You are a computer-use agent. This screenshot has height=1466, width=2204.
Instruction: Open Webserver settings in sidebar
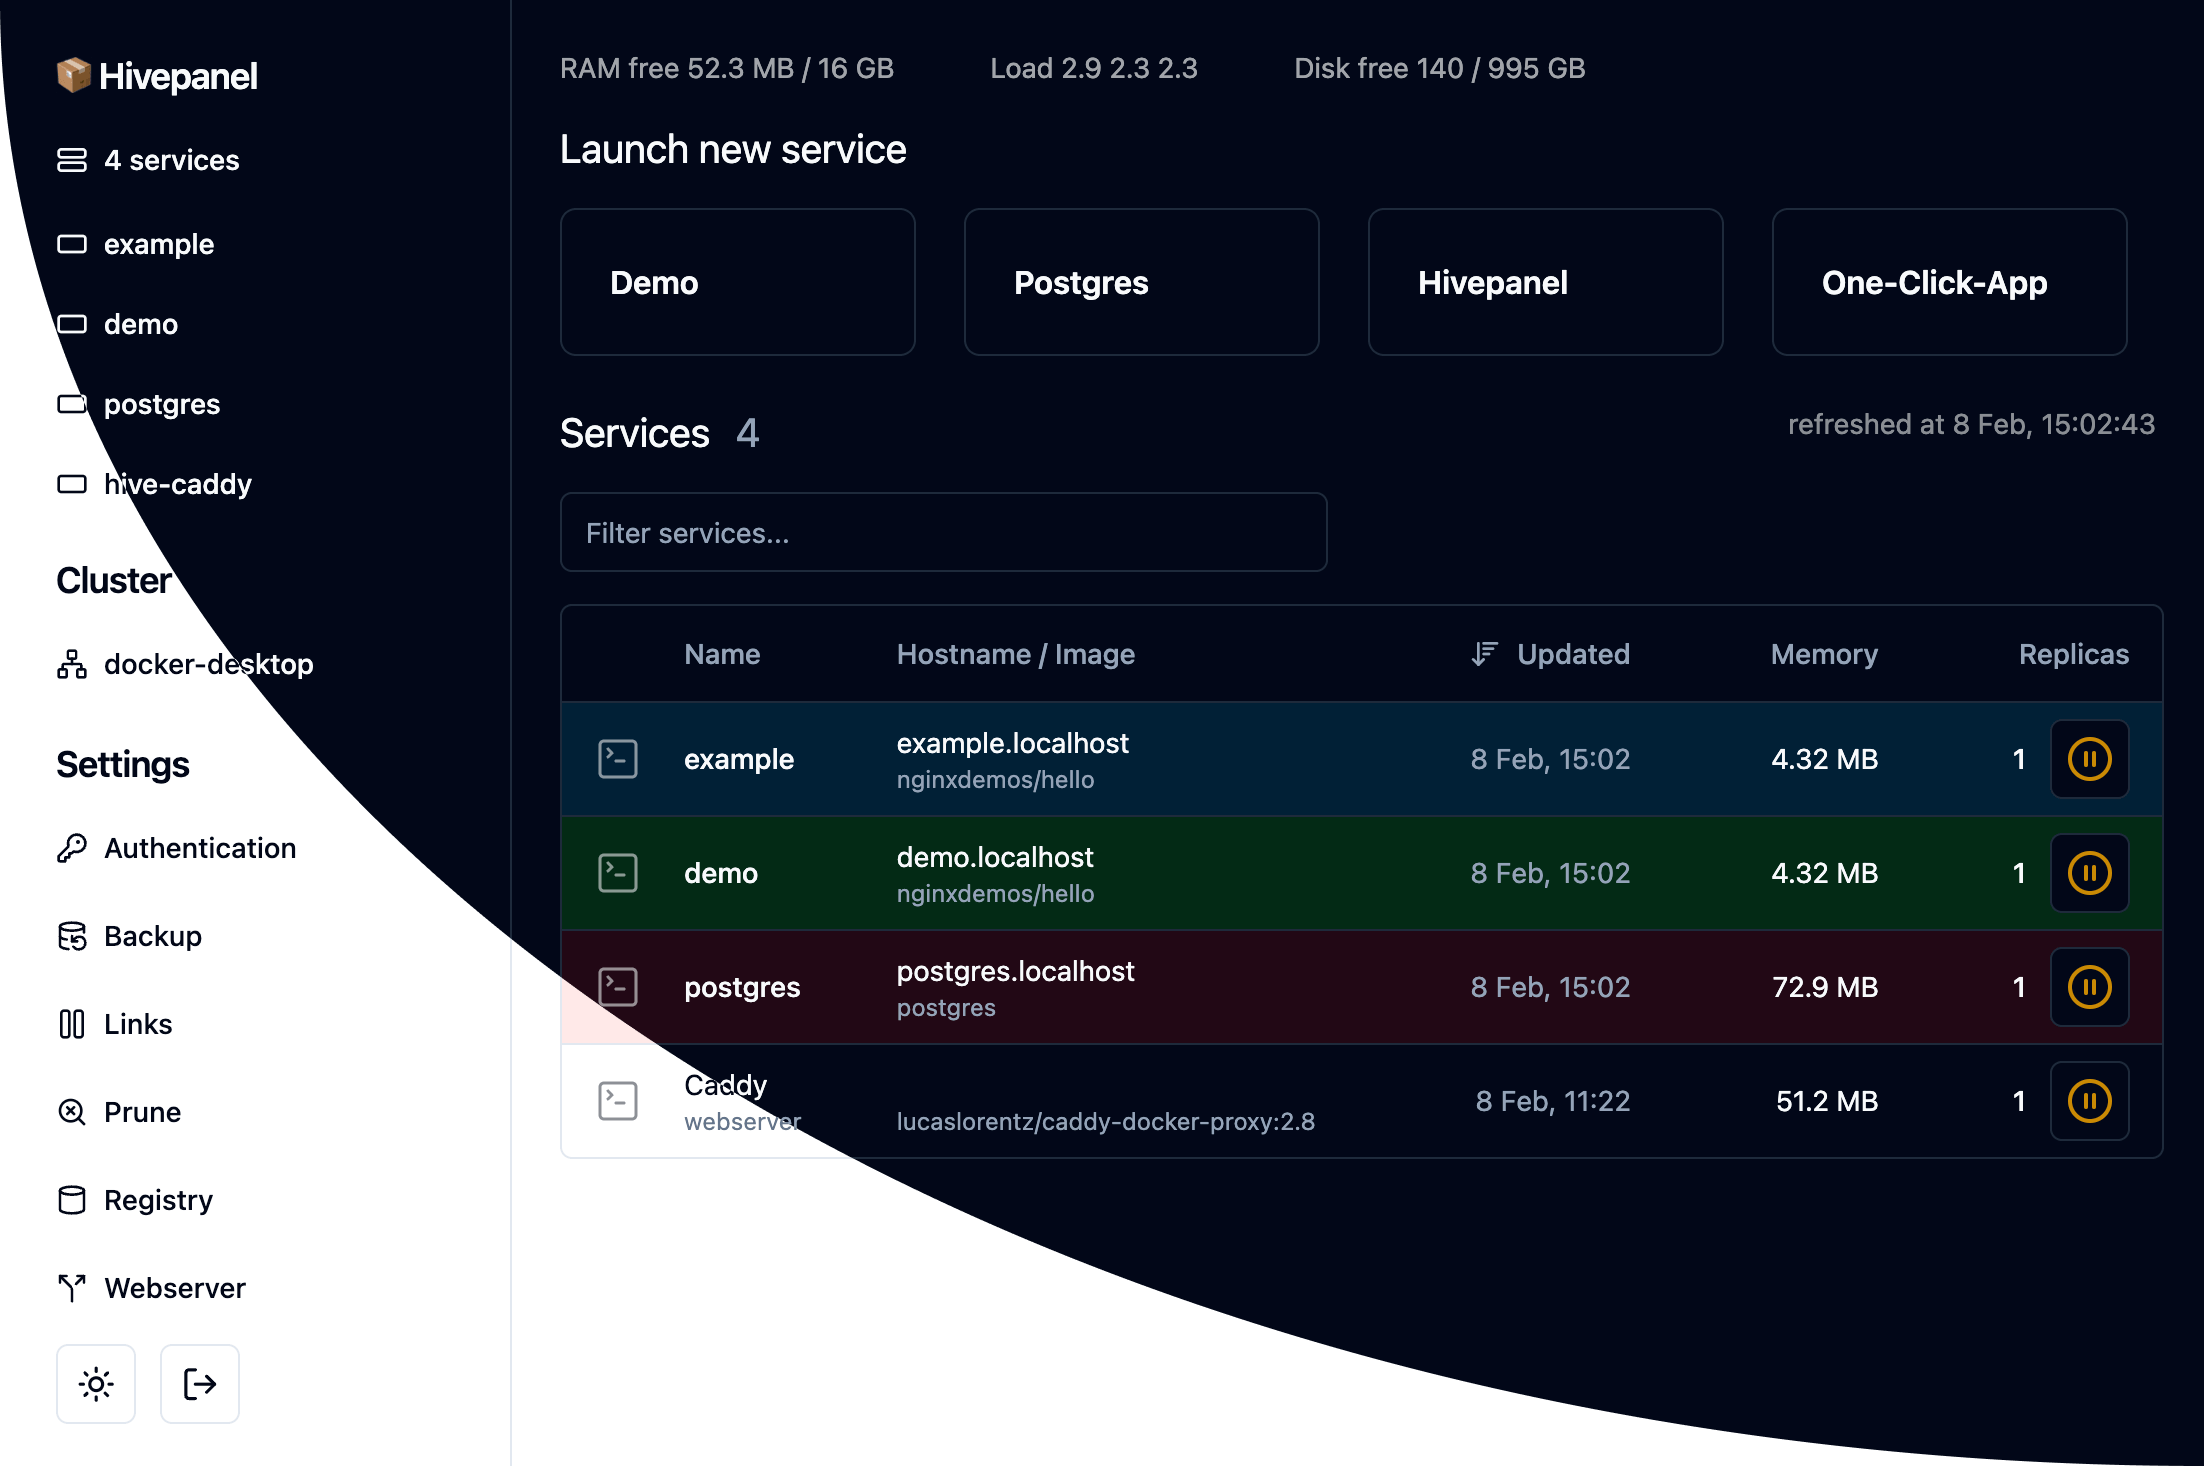[175, 1288]
